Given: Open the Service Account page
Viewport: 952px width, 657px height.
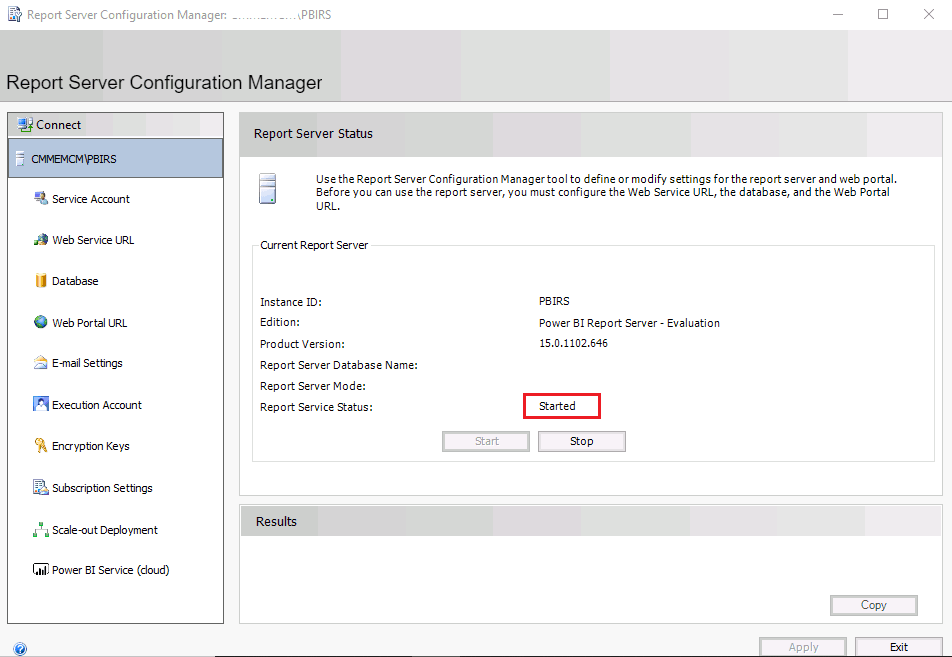Looking at the screenshot, I should pyautogui.click(x=90, y=199).
